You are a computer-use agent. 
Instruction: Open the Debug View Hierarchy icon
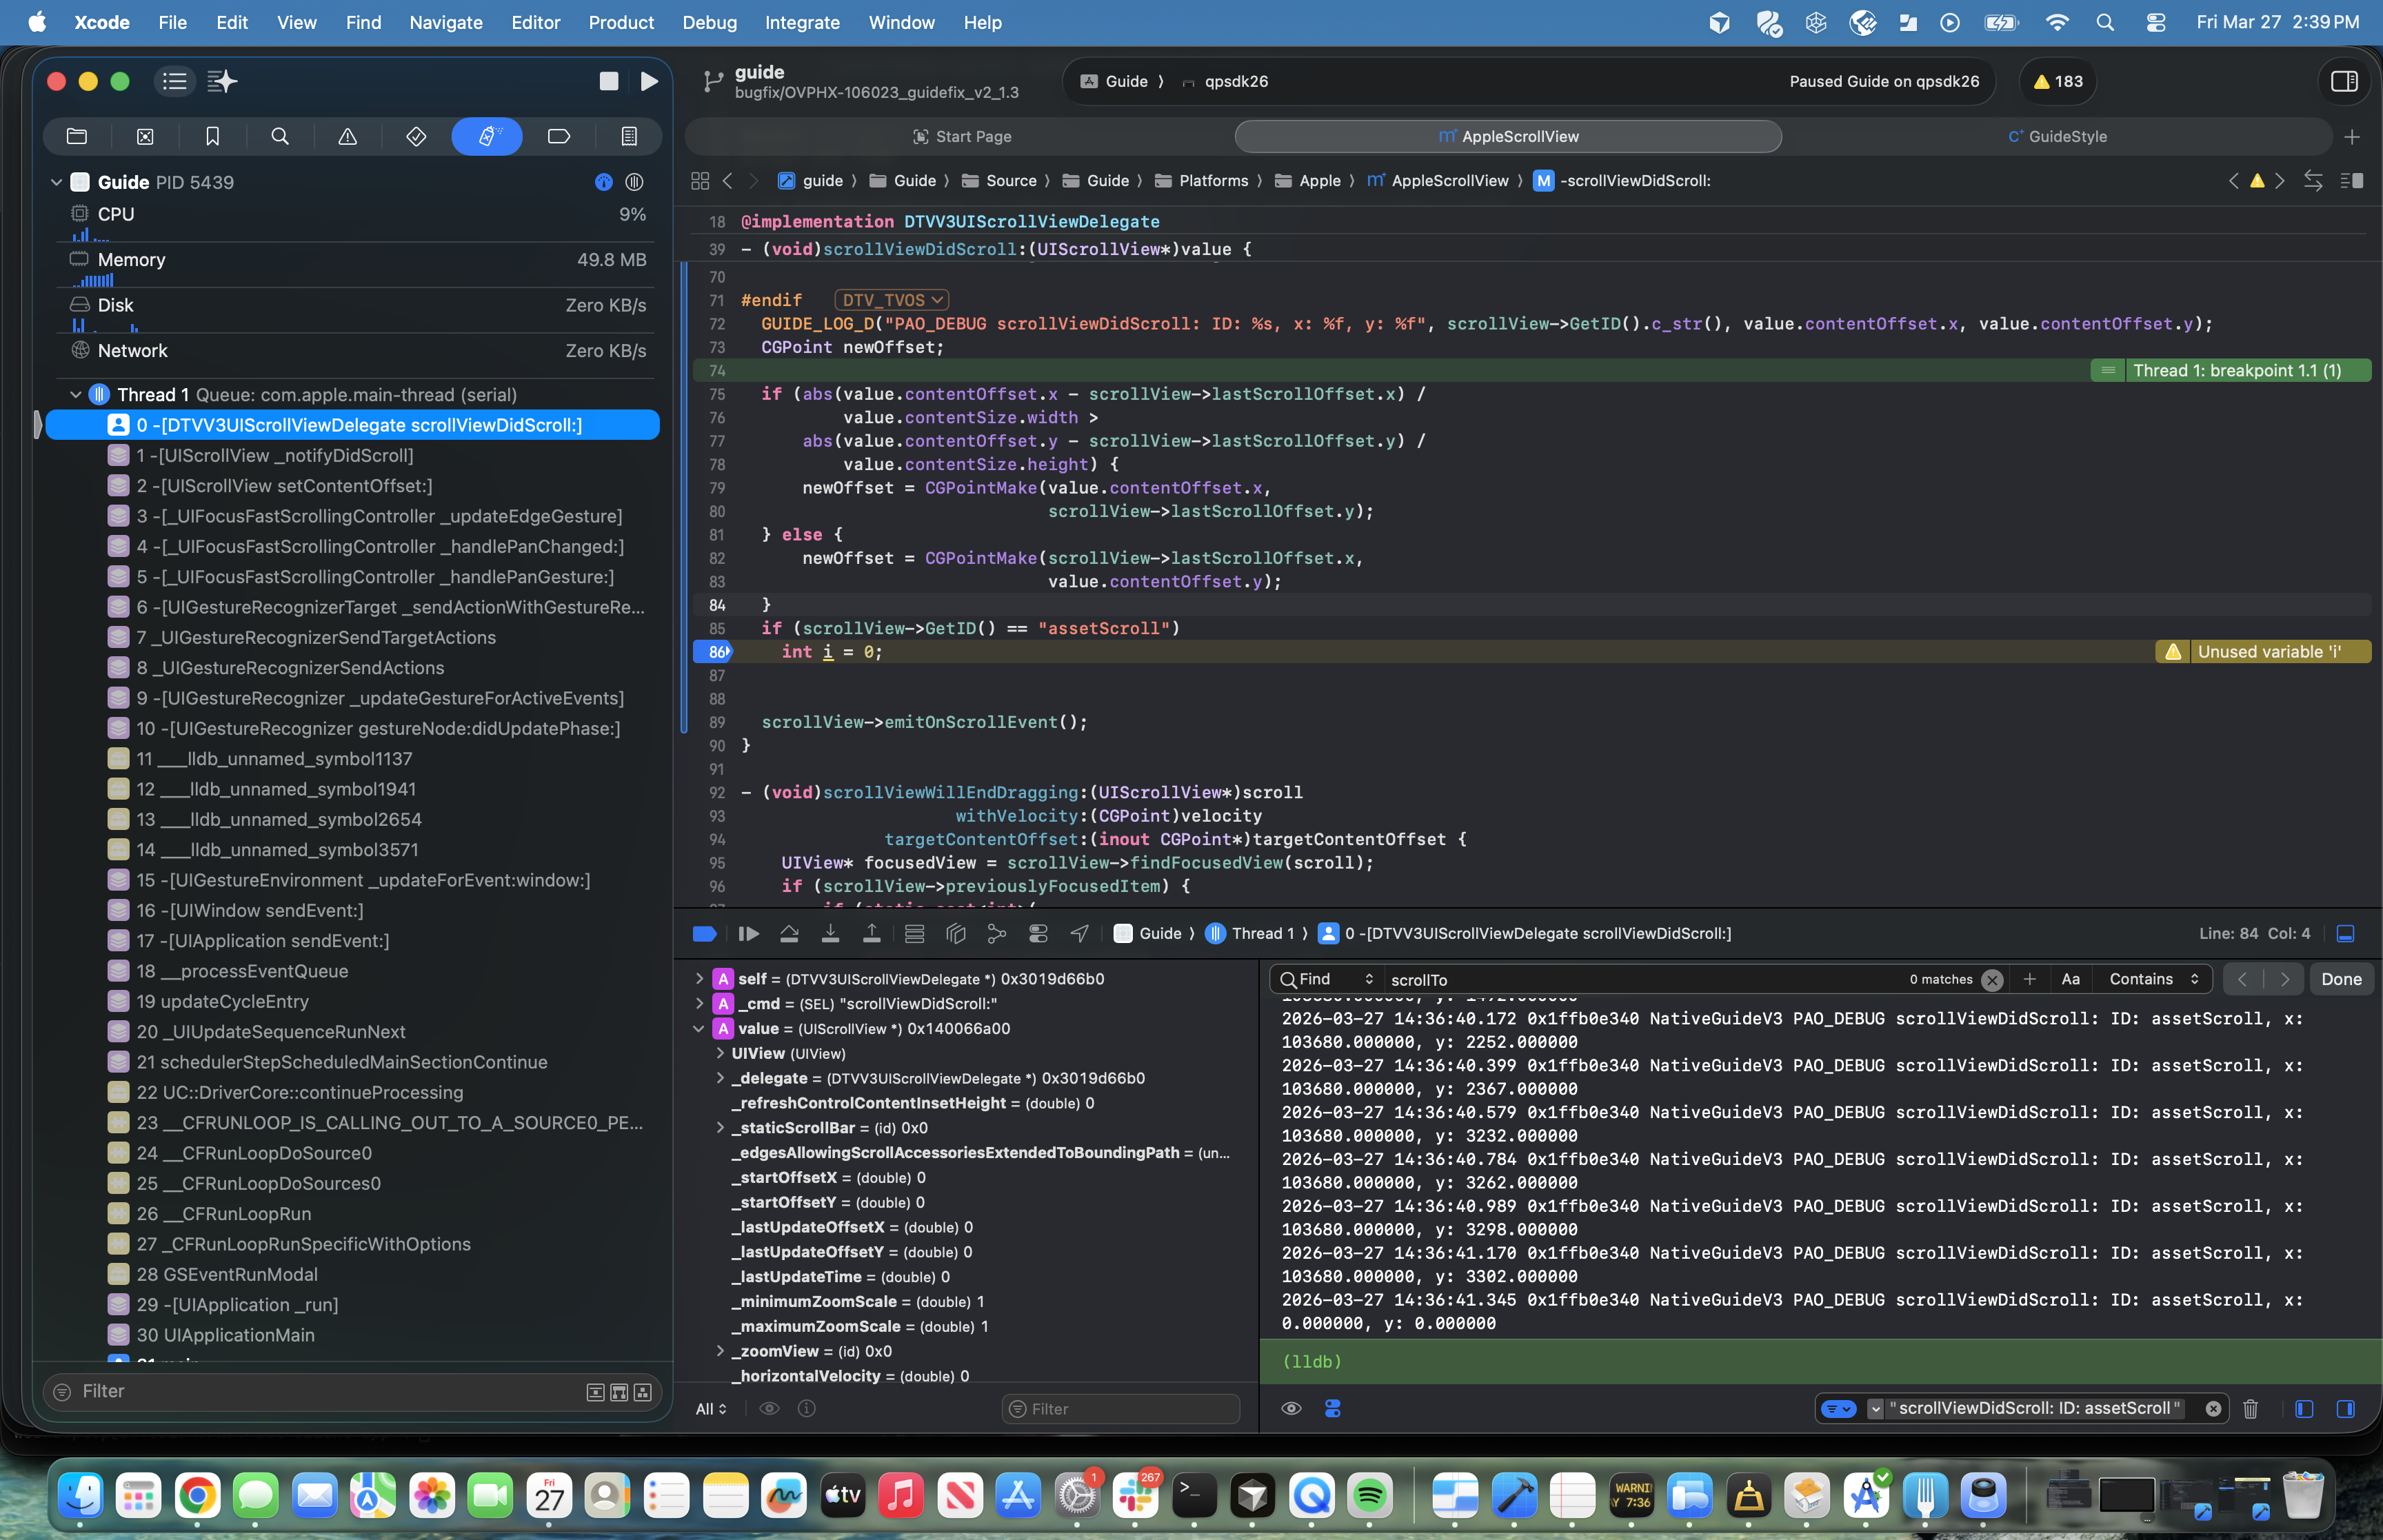955,933
